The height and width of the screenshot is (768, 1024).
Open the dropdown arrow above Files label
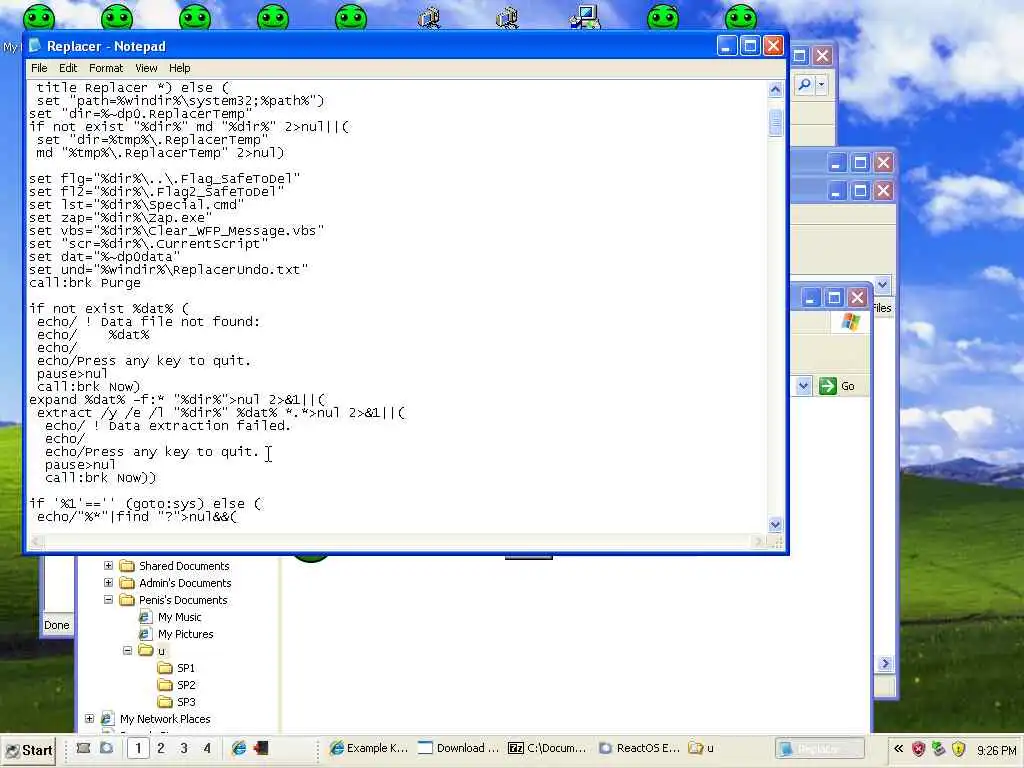tap(882, 285)
